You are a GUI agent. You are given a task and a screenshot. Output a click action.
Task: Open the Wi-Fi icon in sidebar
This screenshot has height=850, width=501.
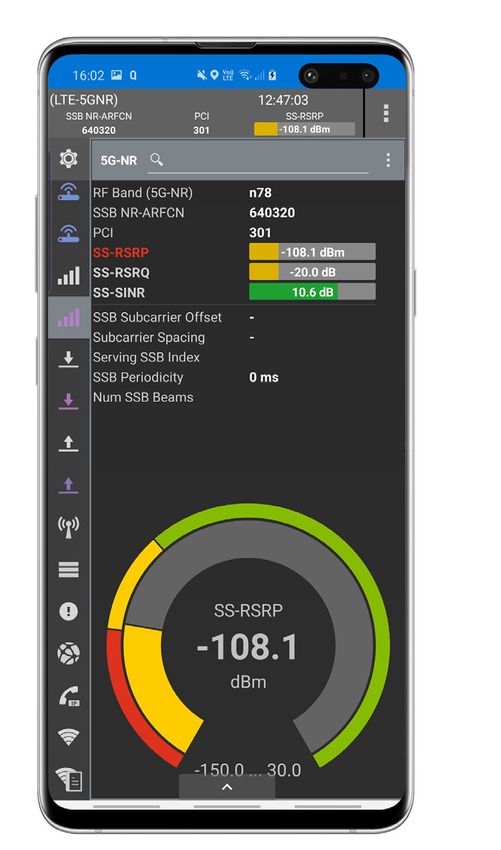(x=68, y=737)
